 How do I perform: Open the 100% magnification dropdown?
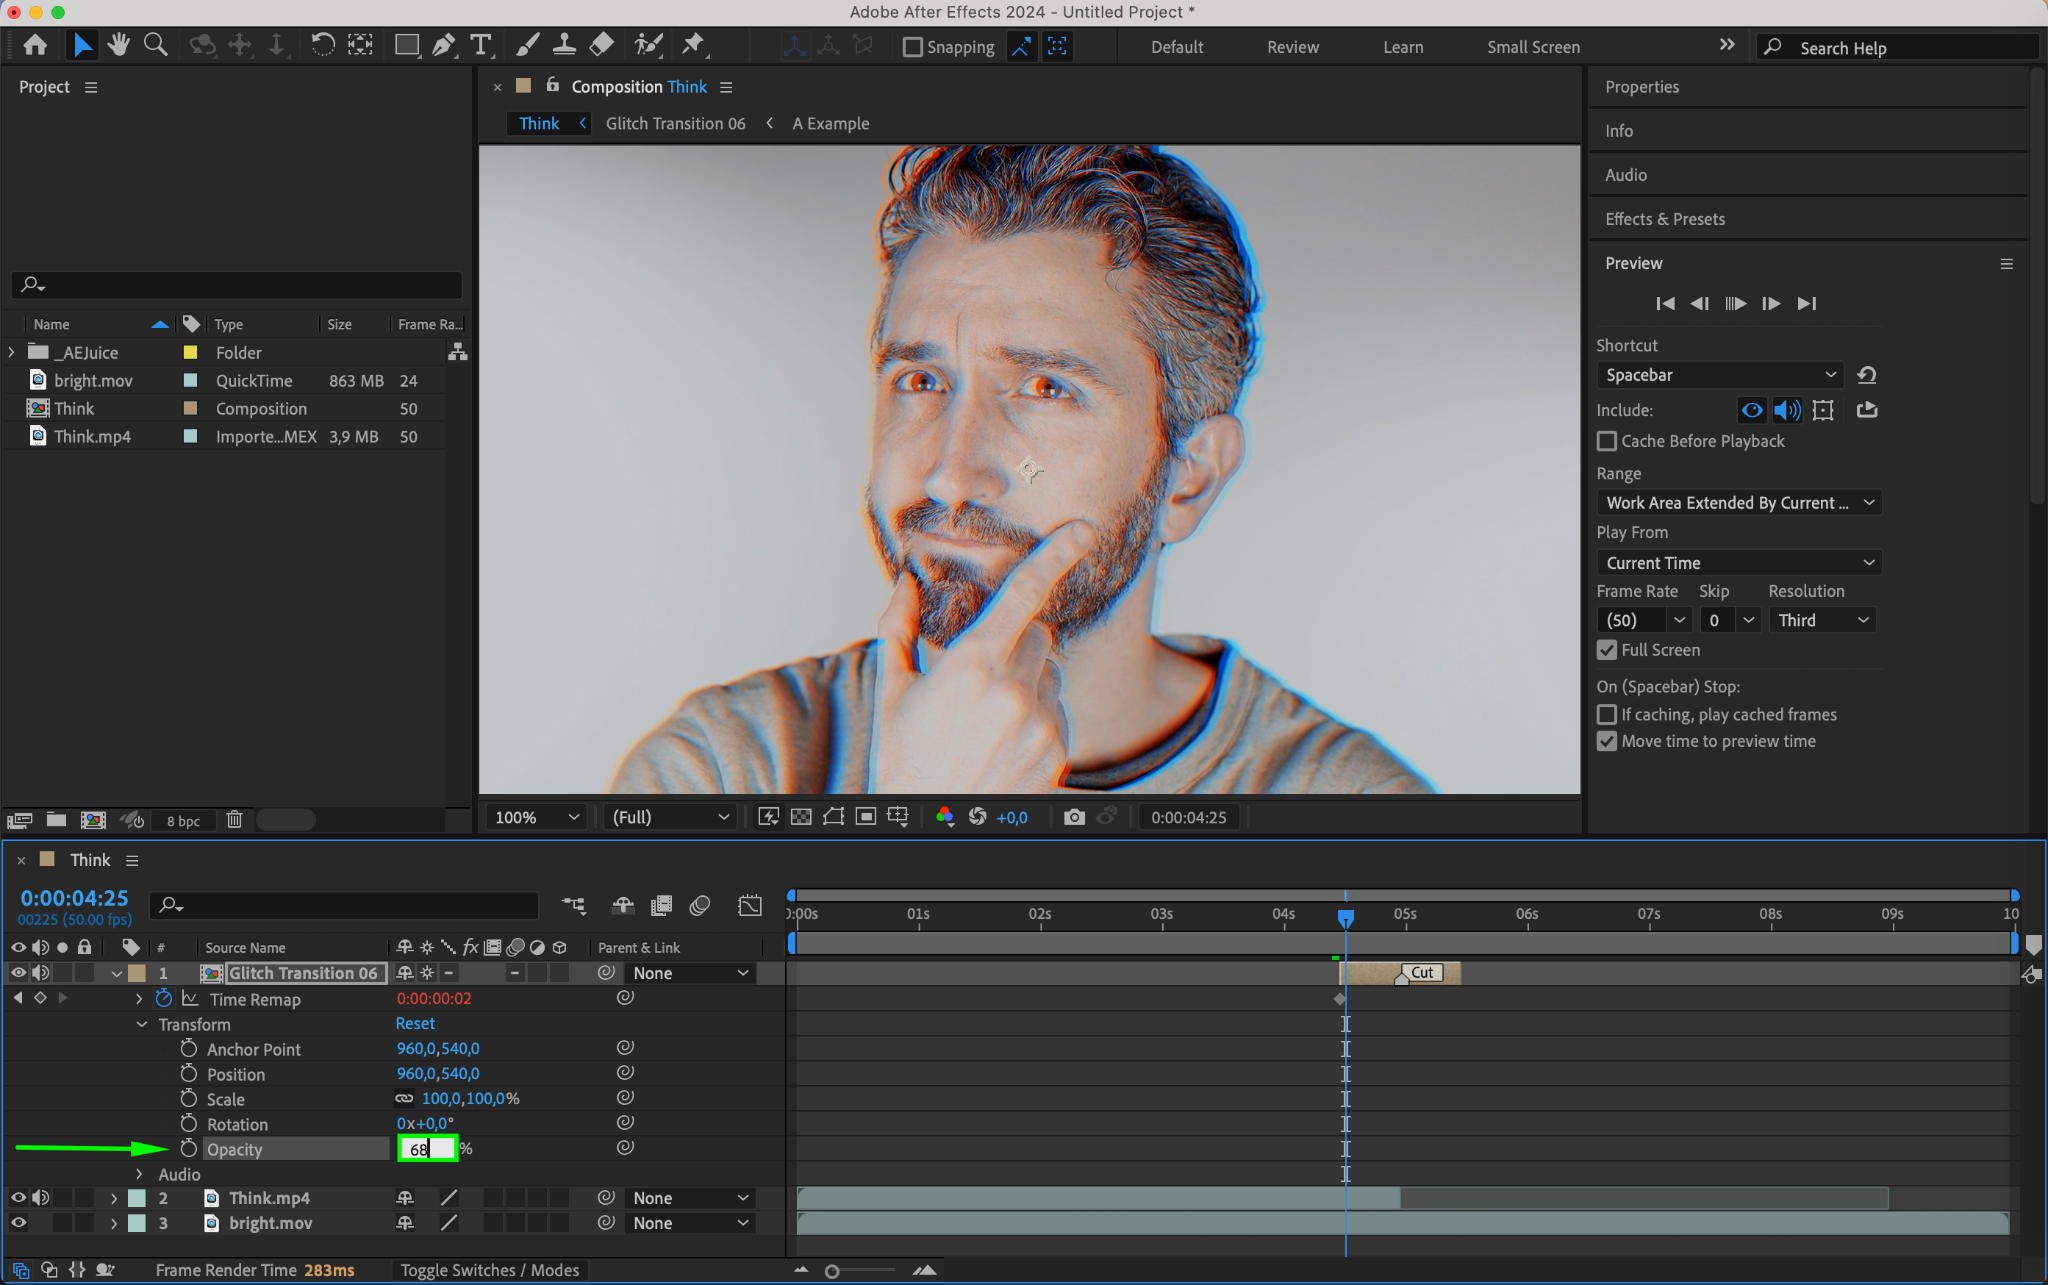click(x=537, y=817)
